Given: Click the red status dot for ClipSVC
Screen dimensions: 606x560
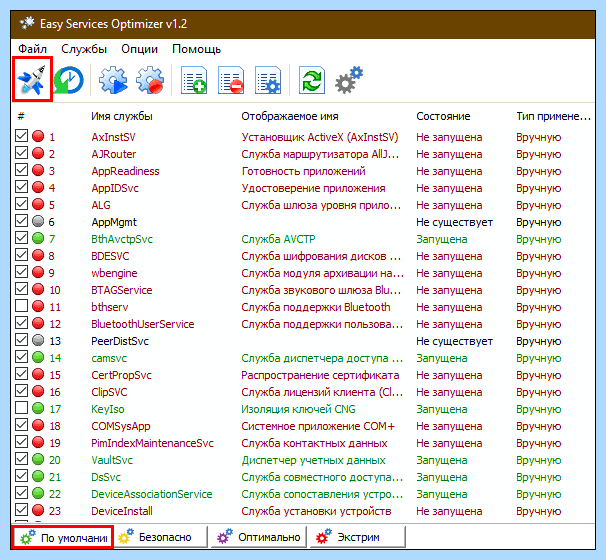Looking at the screenshot, I should coord(38,391).
